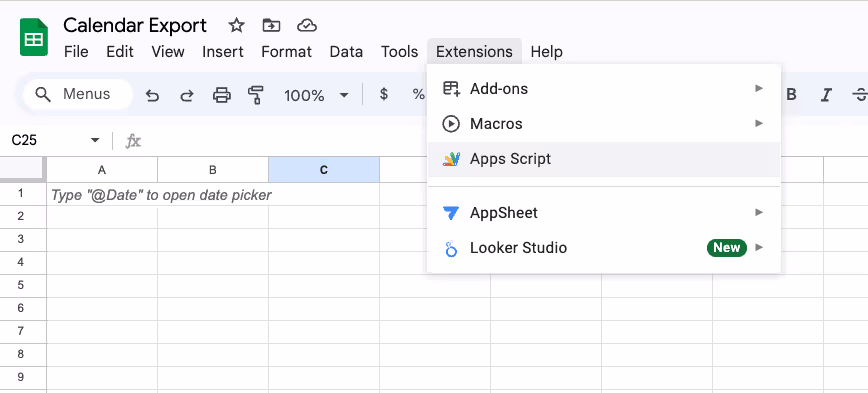Image resolution: width=868 pixels, height=393 pixels.
Task: Apply percent format icon
Action: [x=418, y=95]
